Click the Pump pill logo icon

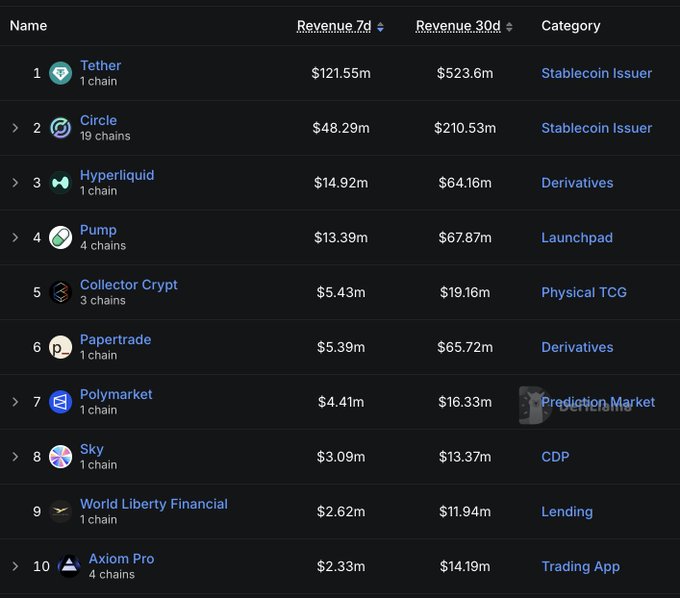point(60,237)
